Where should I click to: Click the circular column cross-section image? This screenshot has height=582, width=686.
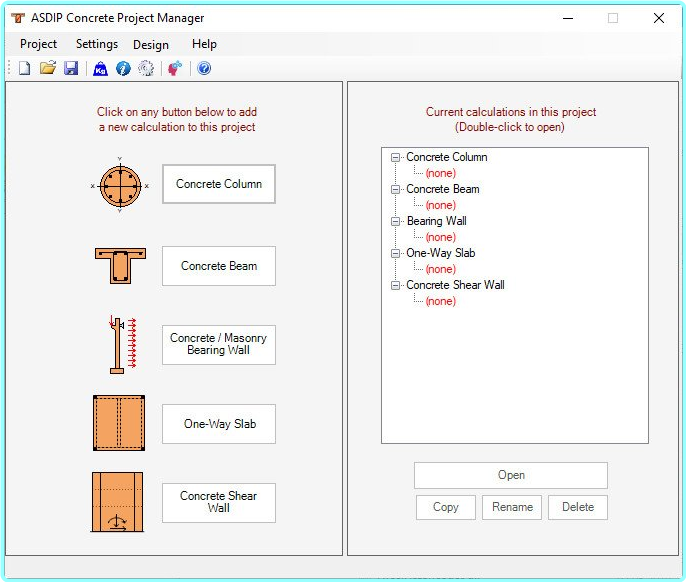coord(120,185)
